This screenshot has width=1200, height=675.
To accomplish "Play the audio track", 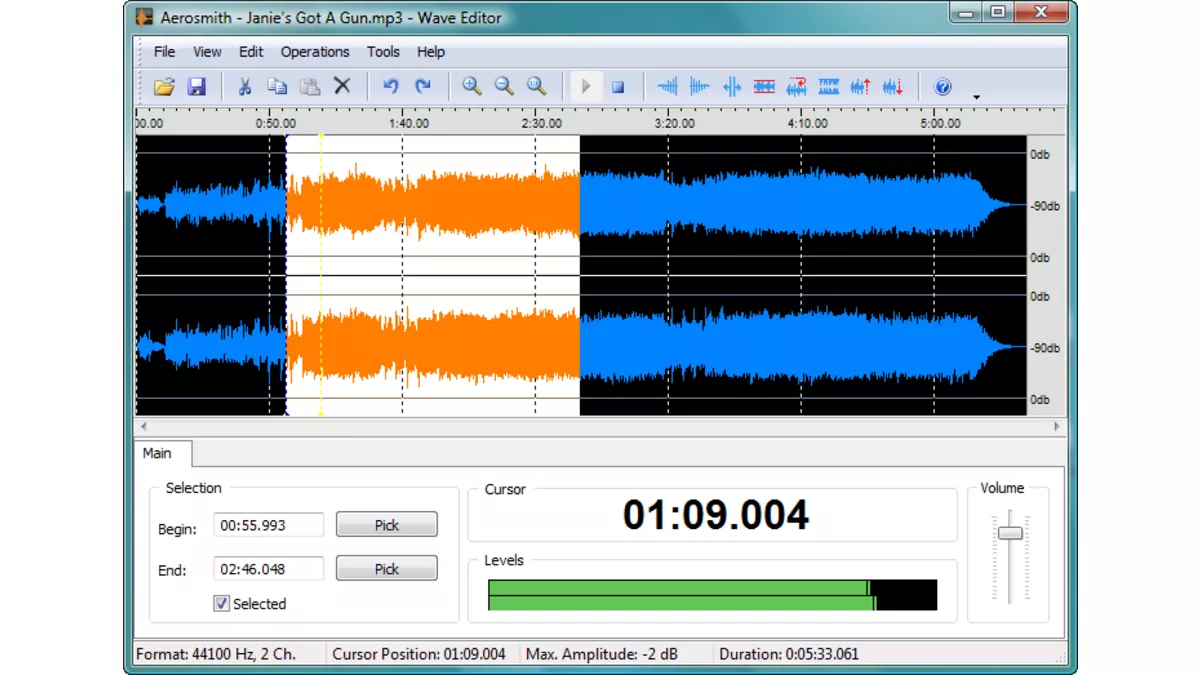I will click(x=585, y=86).
